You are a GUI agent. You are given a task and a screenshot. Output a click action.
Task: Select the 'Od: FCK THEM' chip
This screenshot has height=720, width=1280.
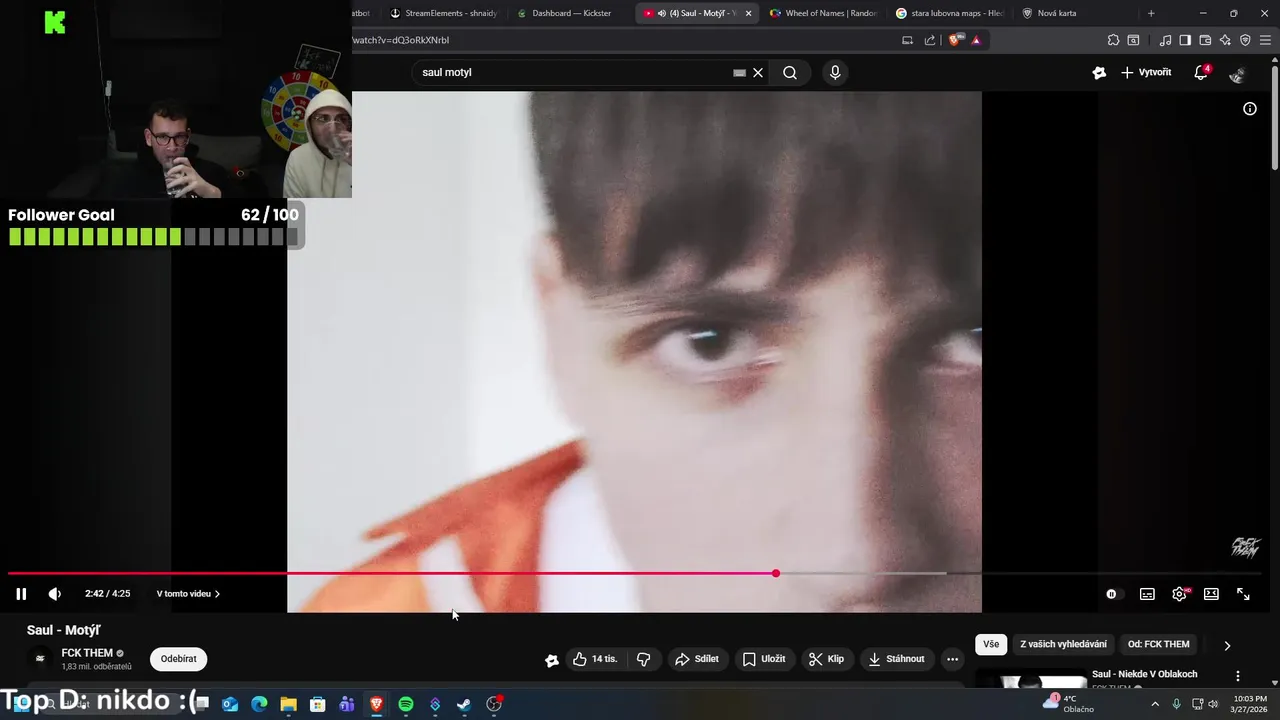(x=1159, y=645)
